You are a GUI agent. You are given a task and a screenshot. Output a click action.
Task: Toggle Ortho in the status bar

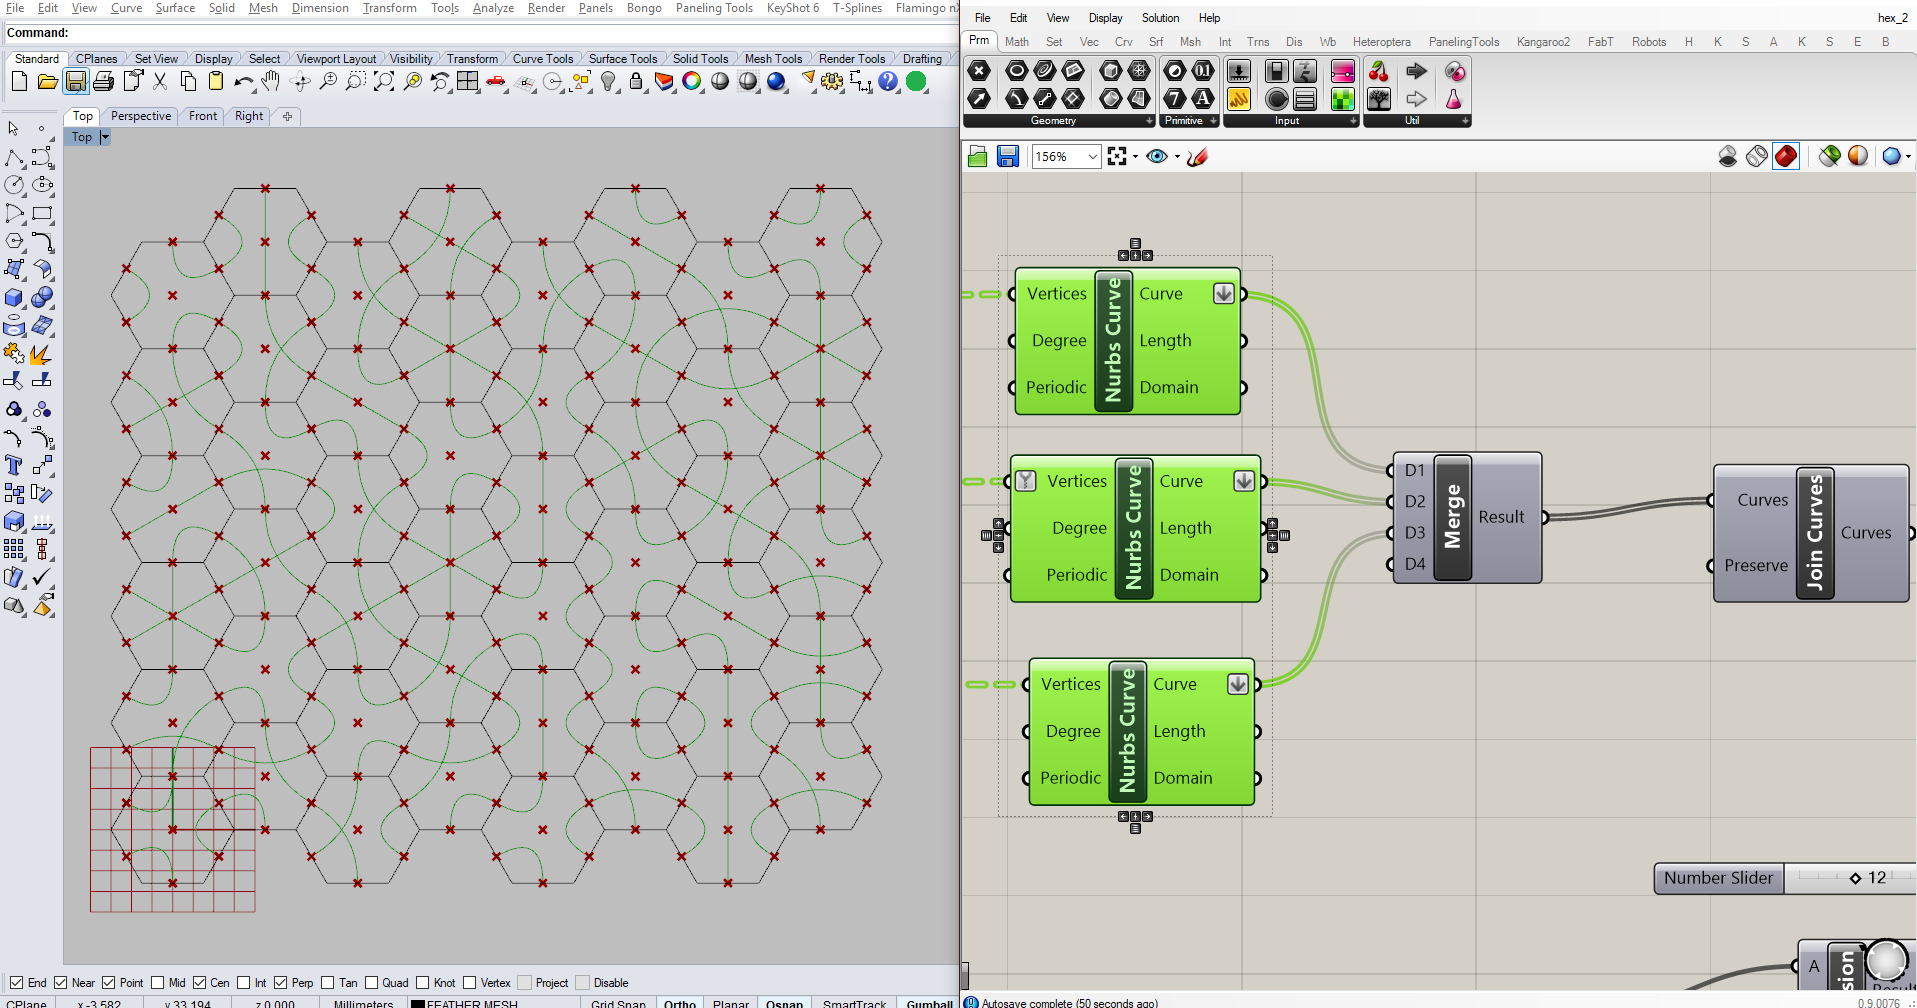coord(680,1002)
